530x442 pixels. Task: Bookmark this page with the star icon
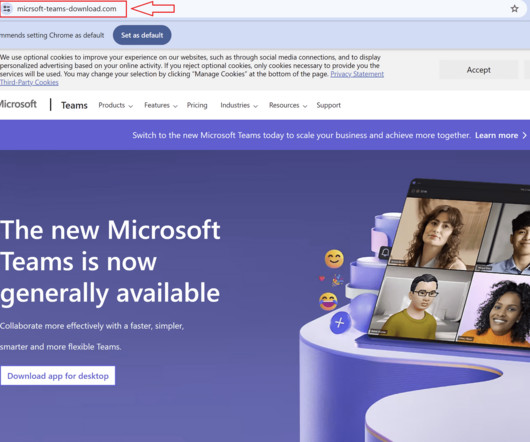pyautogui.click(x=514, y=8)
